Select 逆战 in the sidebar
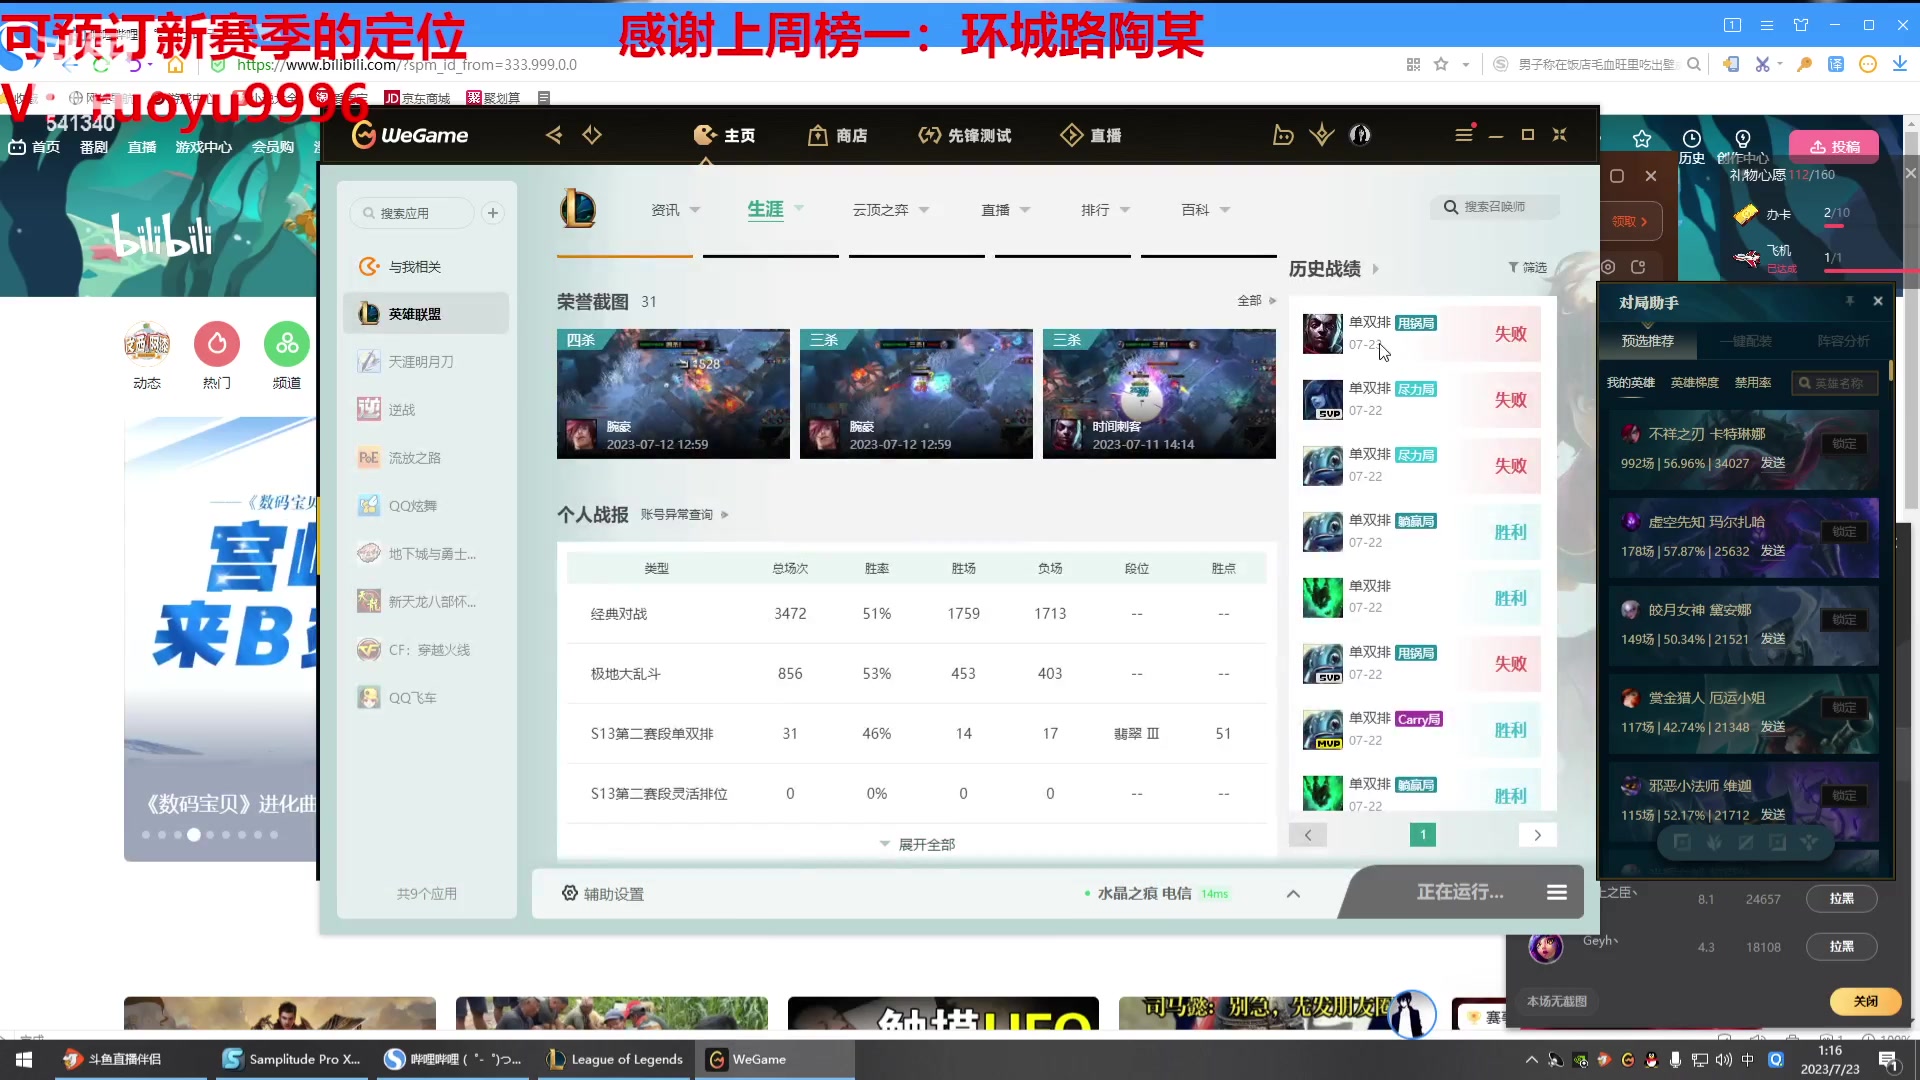This screenshot has height=1080, width=1920. [426, 410]
